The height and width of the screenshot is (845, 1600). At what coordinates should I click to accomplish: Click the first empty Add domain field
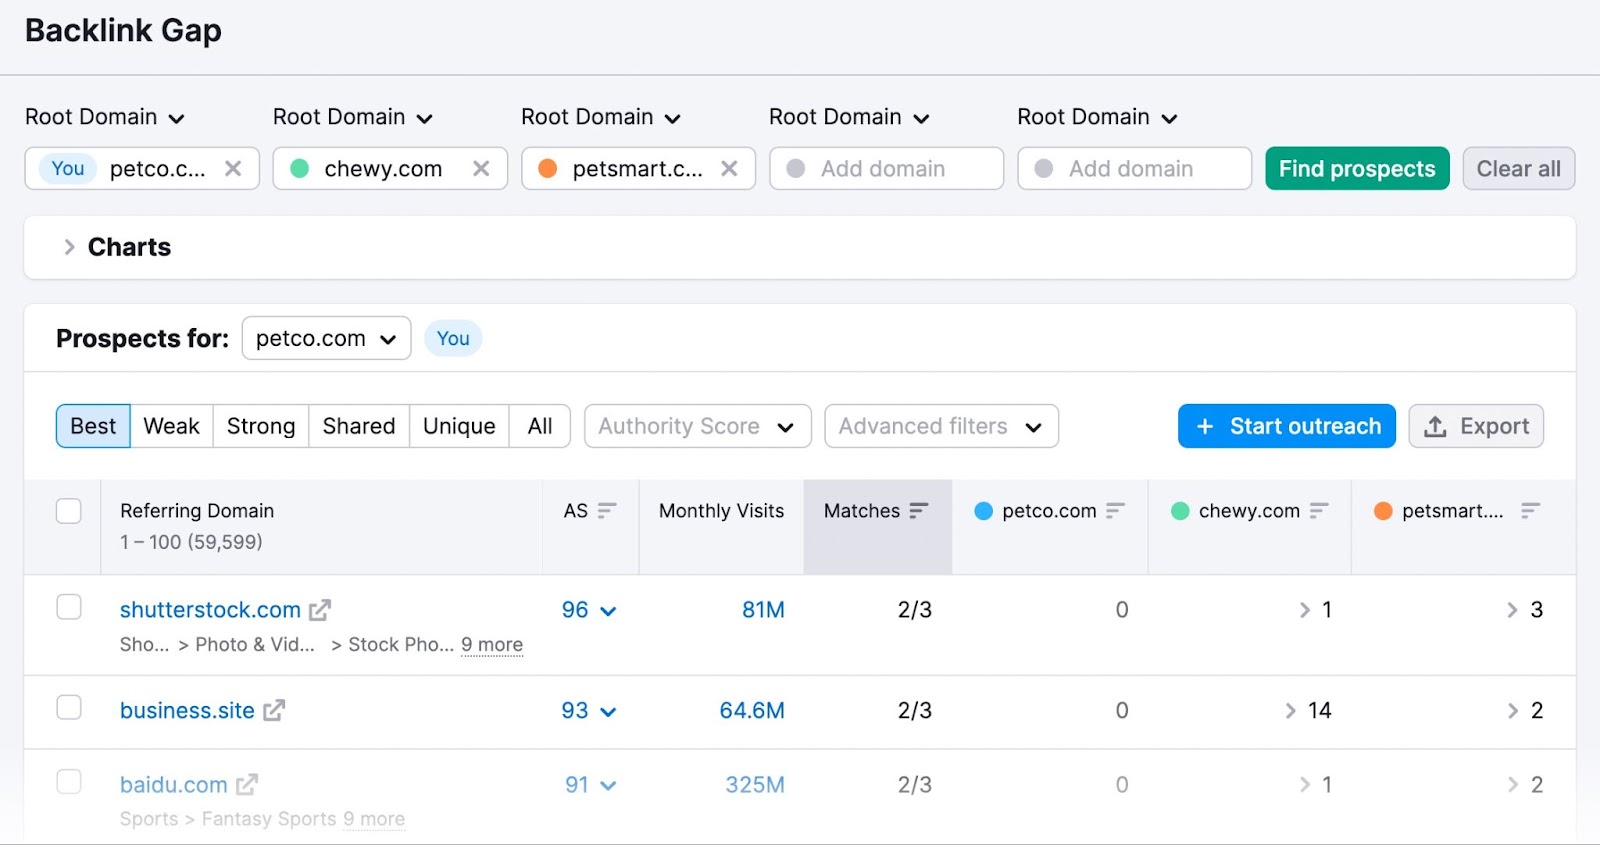click(x=886, y=169)
